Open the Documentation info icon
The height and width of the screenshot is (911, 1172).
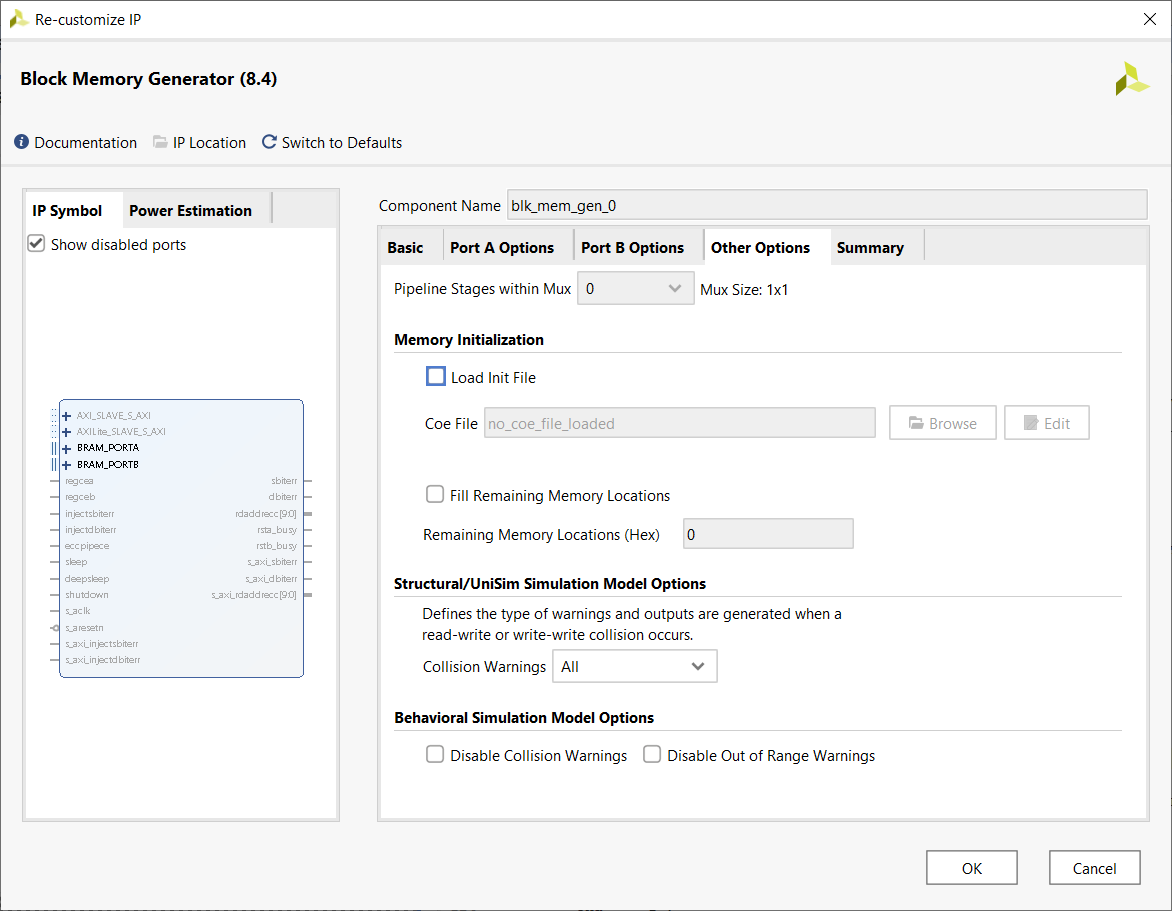pos(22,142)
